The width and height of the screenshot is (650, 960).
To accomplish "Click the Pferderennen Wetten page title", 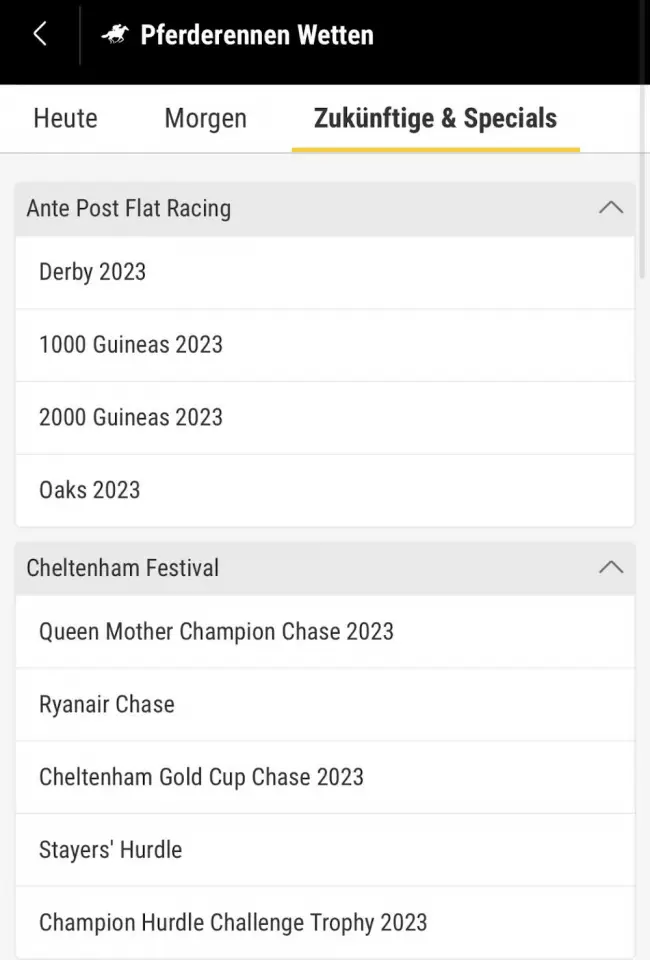I will [257, 35].
